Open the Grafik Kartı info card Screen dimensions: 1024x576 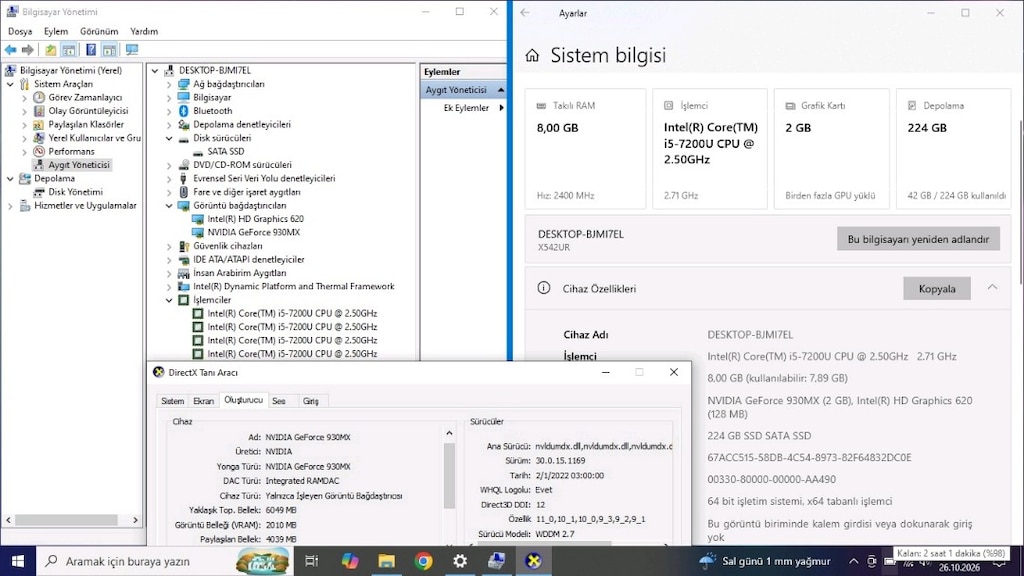point(831,149)
